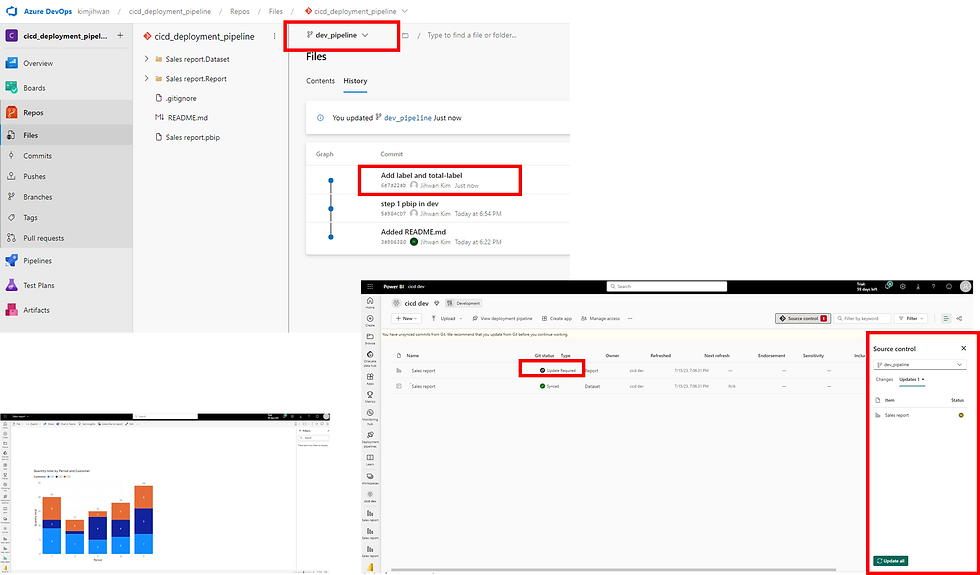Open the New dropdown in Power BI

(407, 318)
